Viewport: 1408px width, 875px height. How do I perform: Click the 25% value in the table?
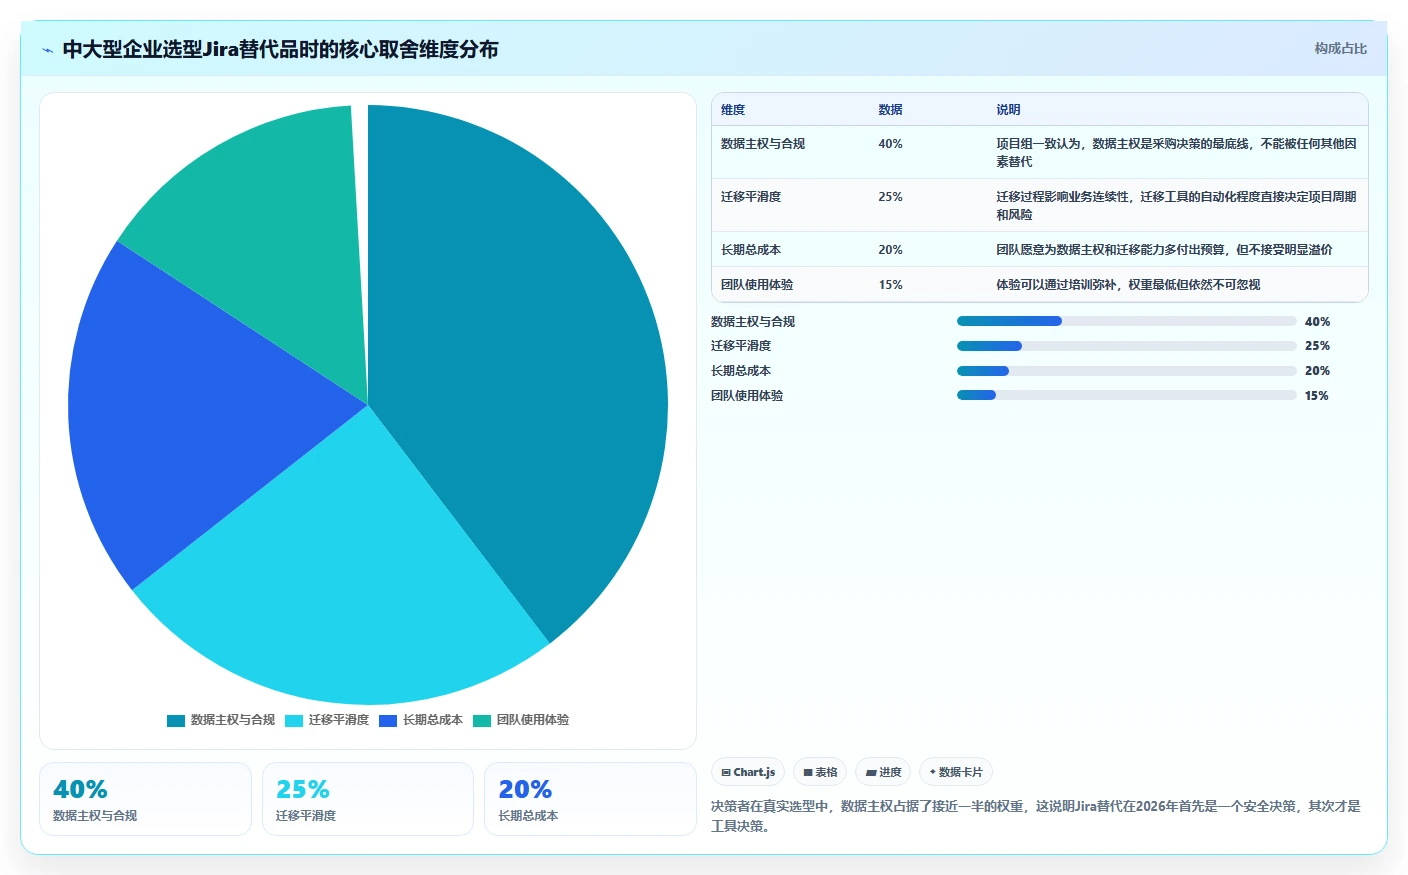[x=890, y=197]
